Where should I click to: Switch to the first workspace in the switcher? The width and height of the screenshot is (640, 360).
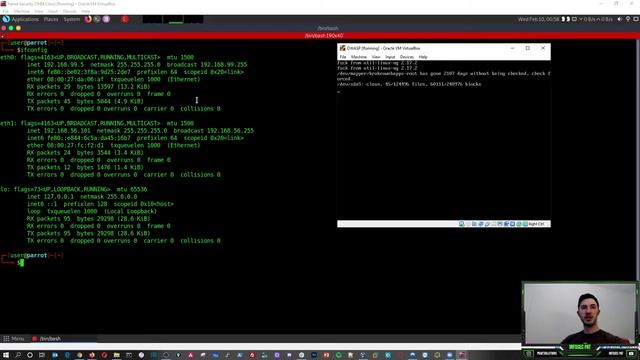152,19
